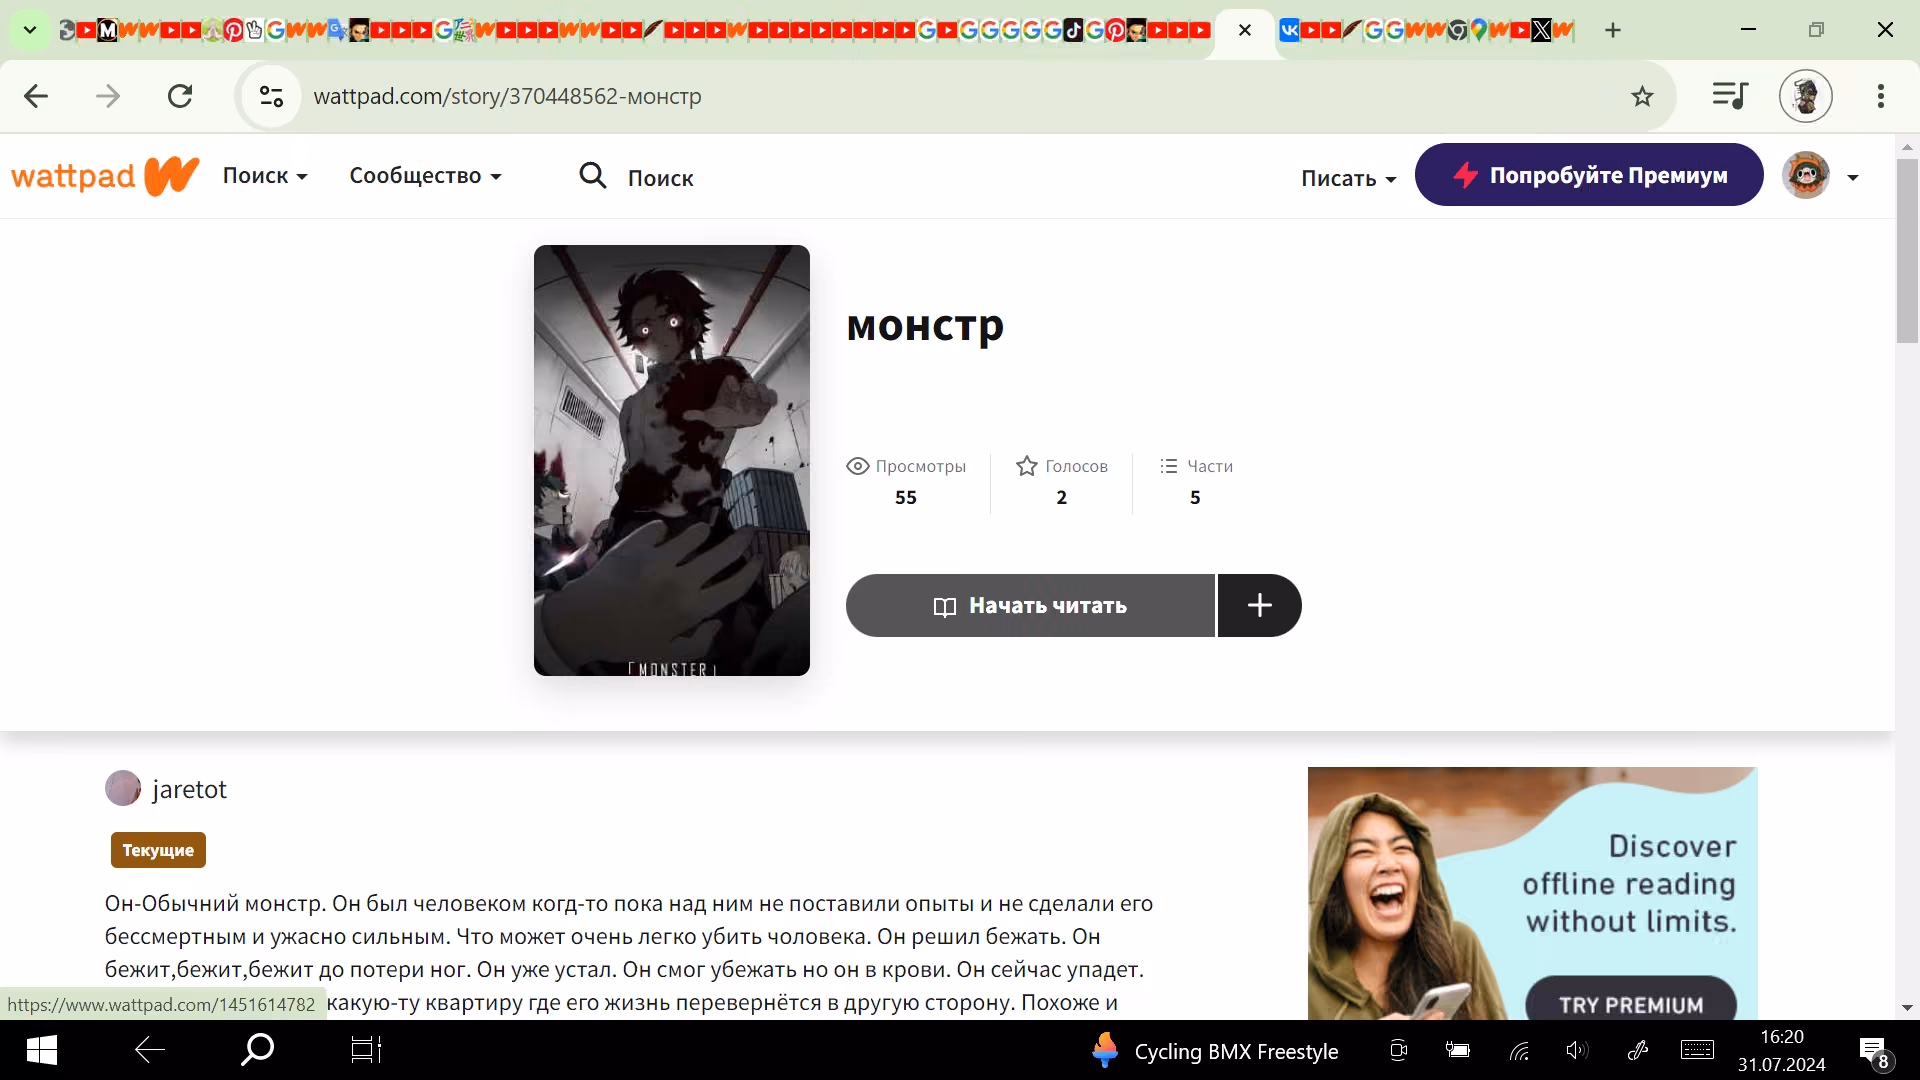The height and width of the screenshot is (1080, 1920).
Task: Add a new browser tab
Action: click(x=1613, y=30)
